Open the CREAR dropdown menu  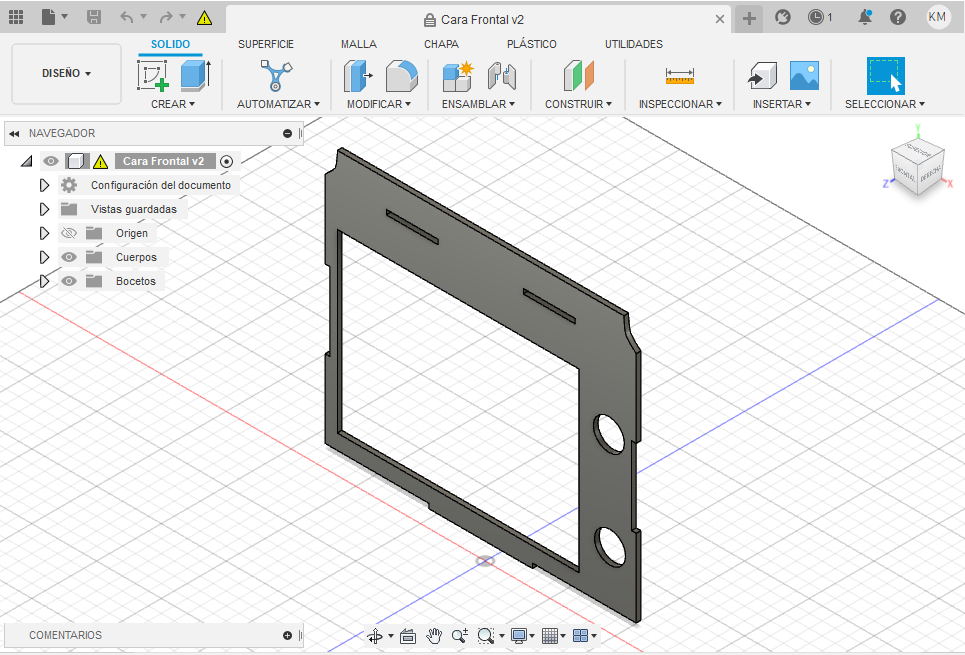point(173,104)
